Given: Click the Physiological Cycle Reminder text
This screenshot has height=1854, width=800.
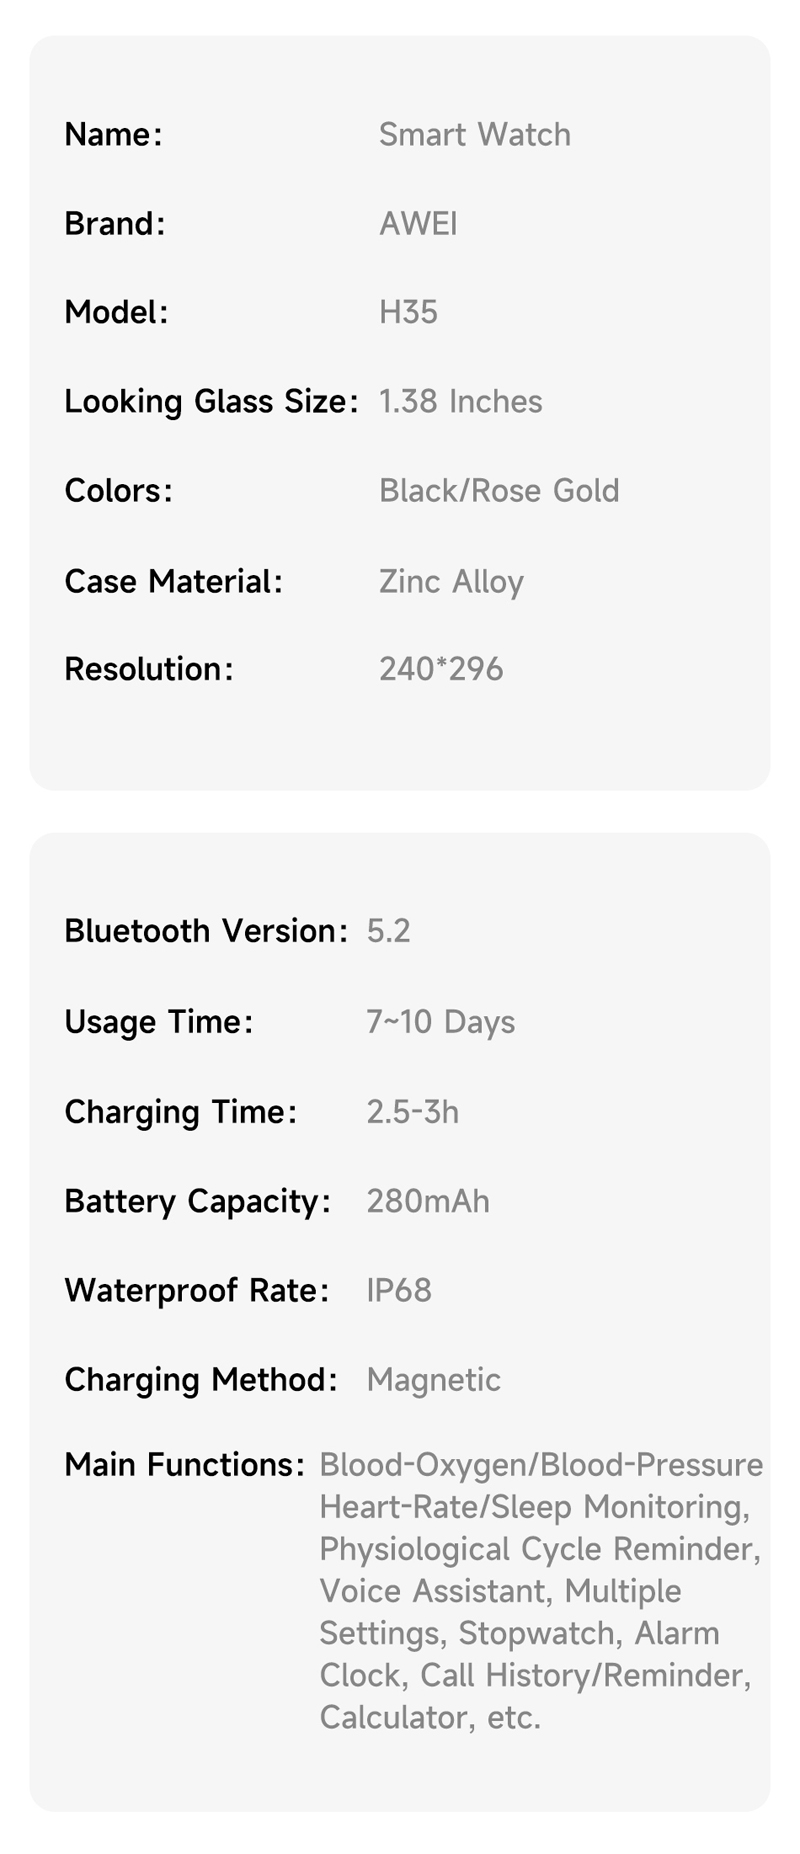Looking at the screenshot, I should point(540,1549).
